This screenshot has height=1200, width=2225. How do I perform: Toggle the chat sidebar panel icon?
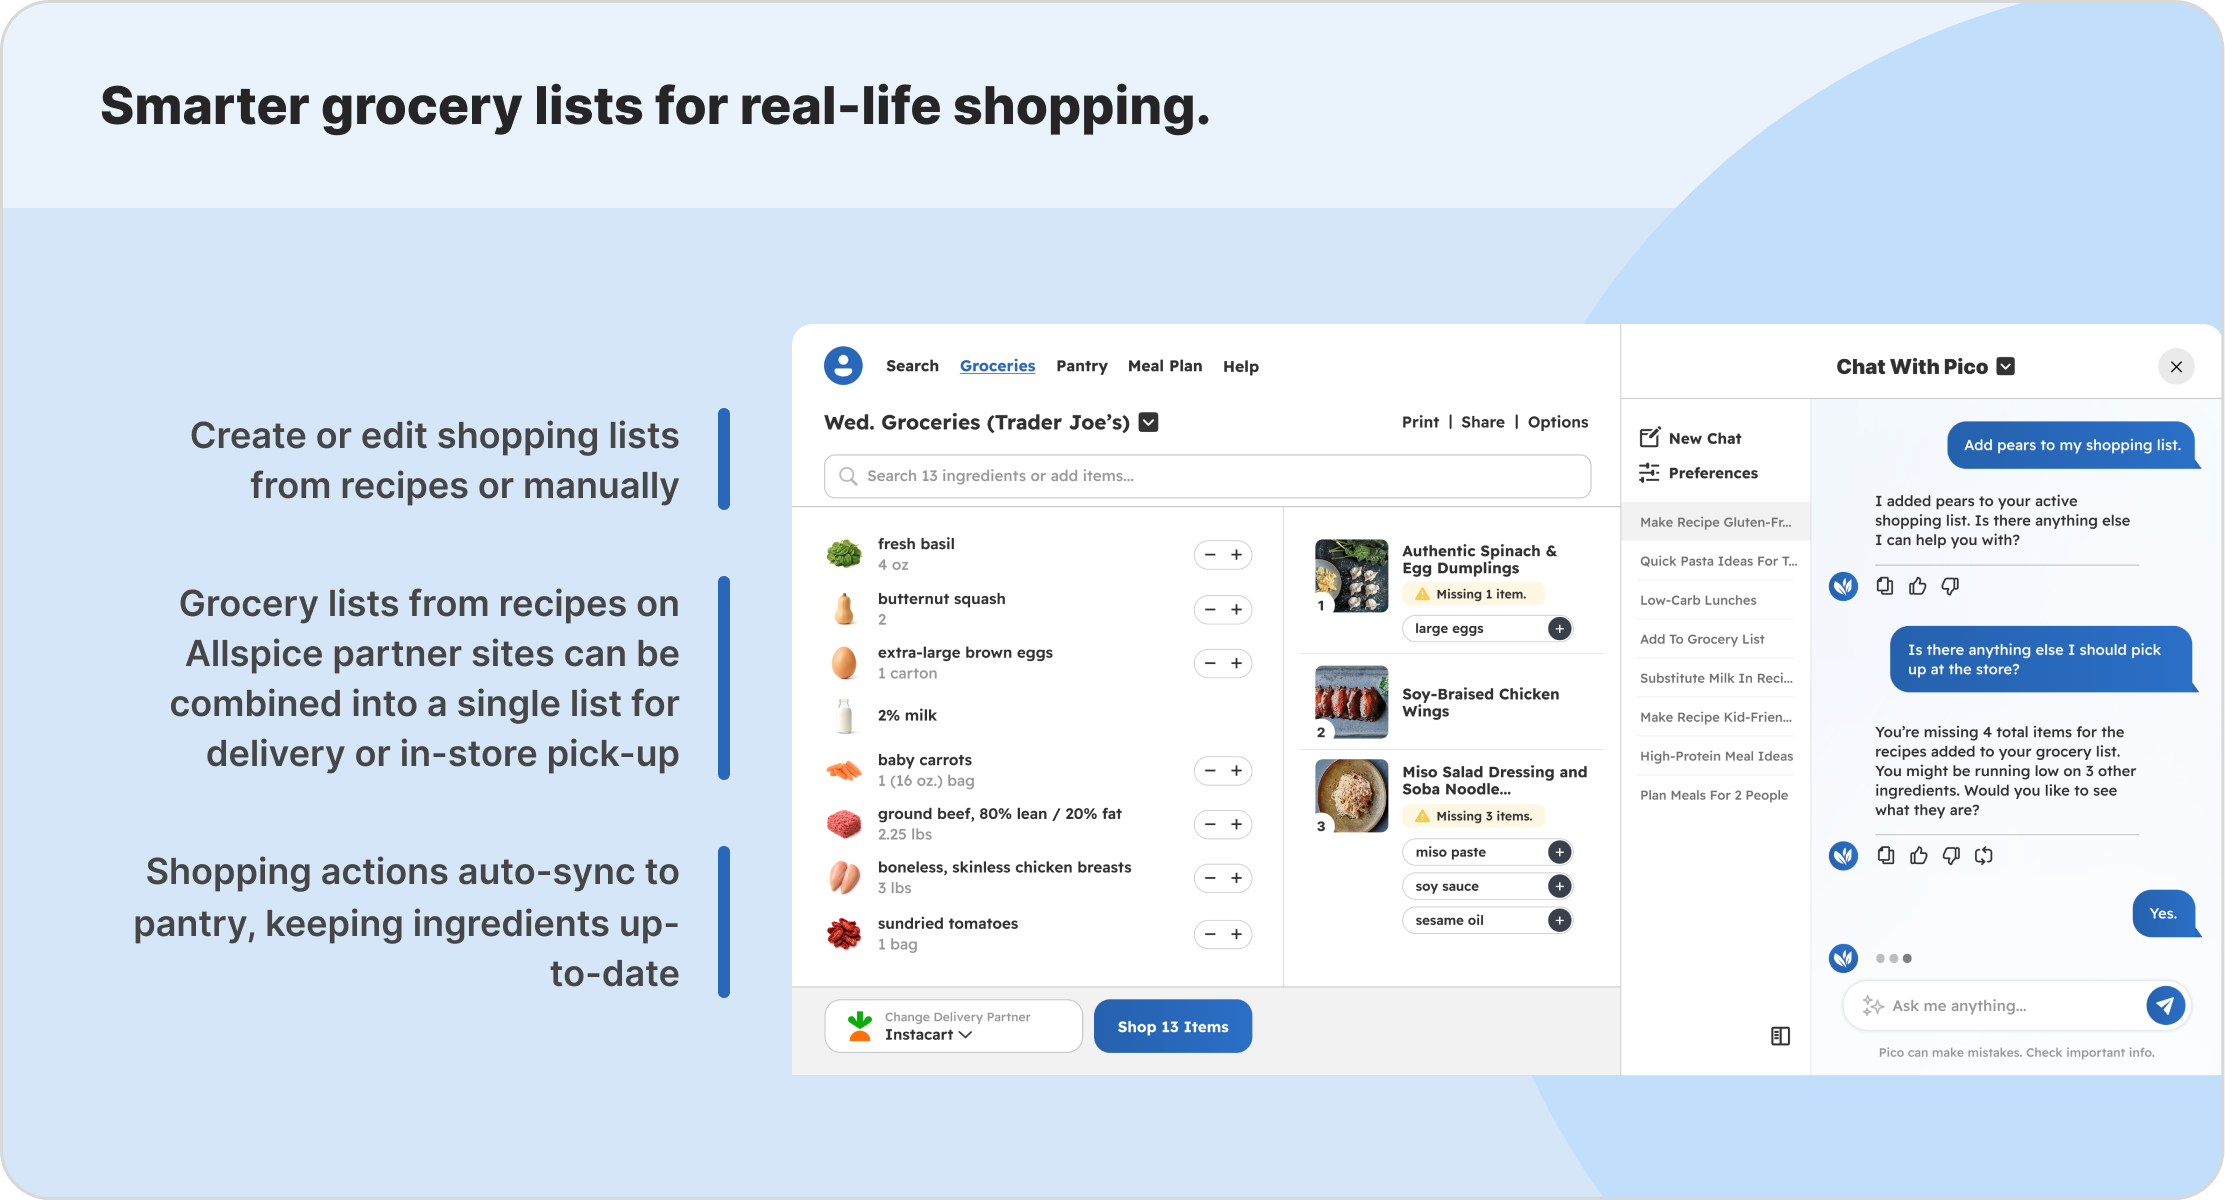[1780, 1036]
